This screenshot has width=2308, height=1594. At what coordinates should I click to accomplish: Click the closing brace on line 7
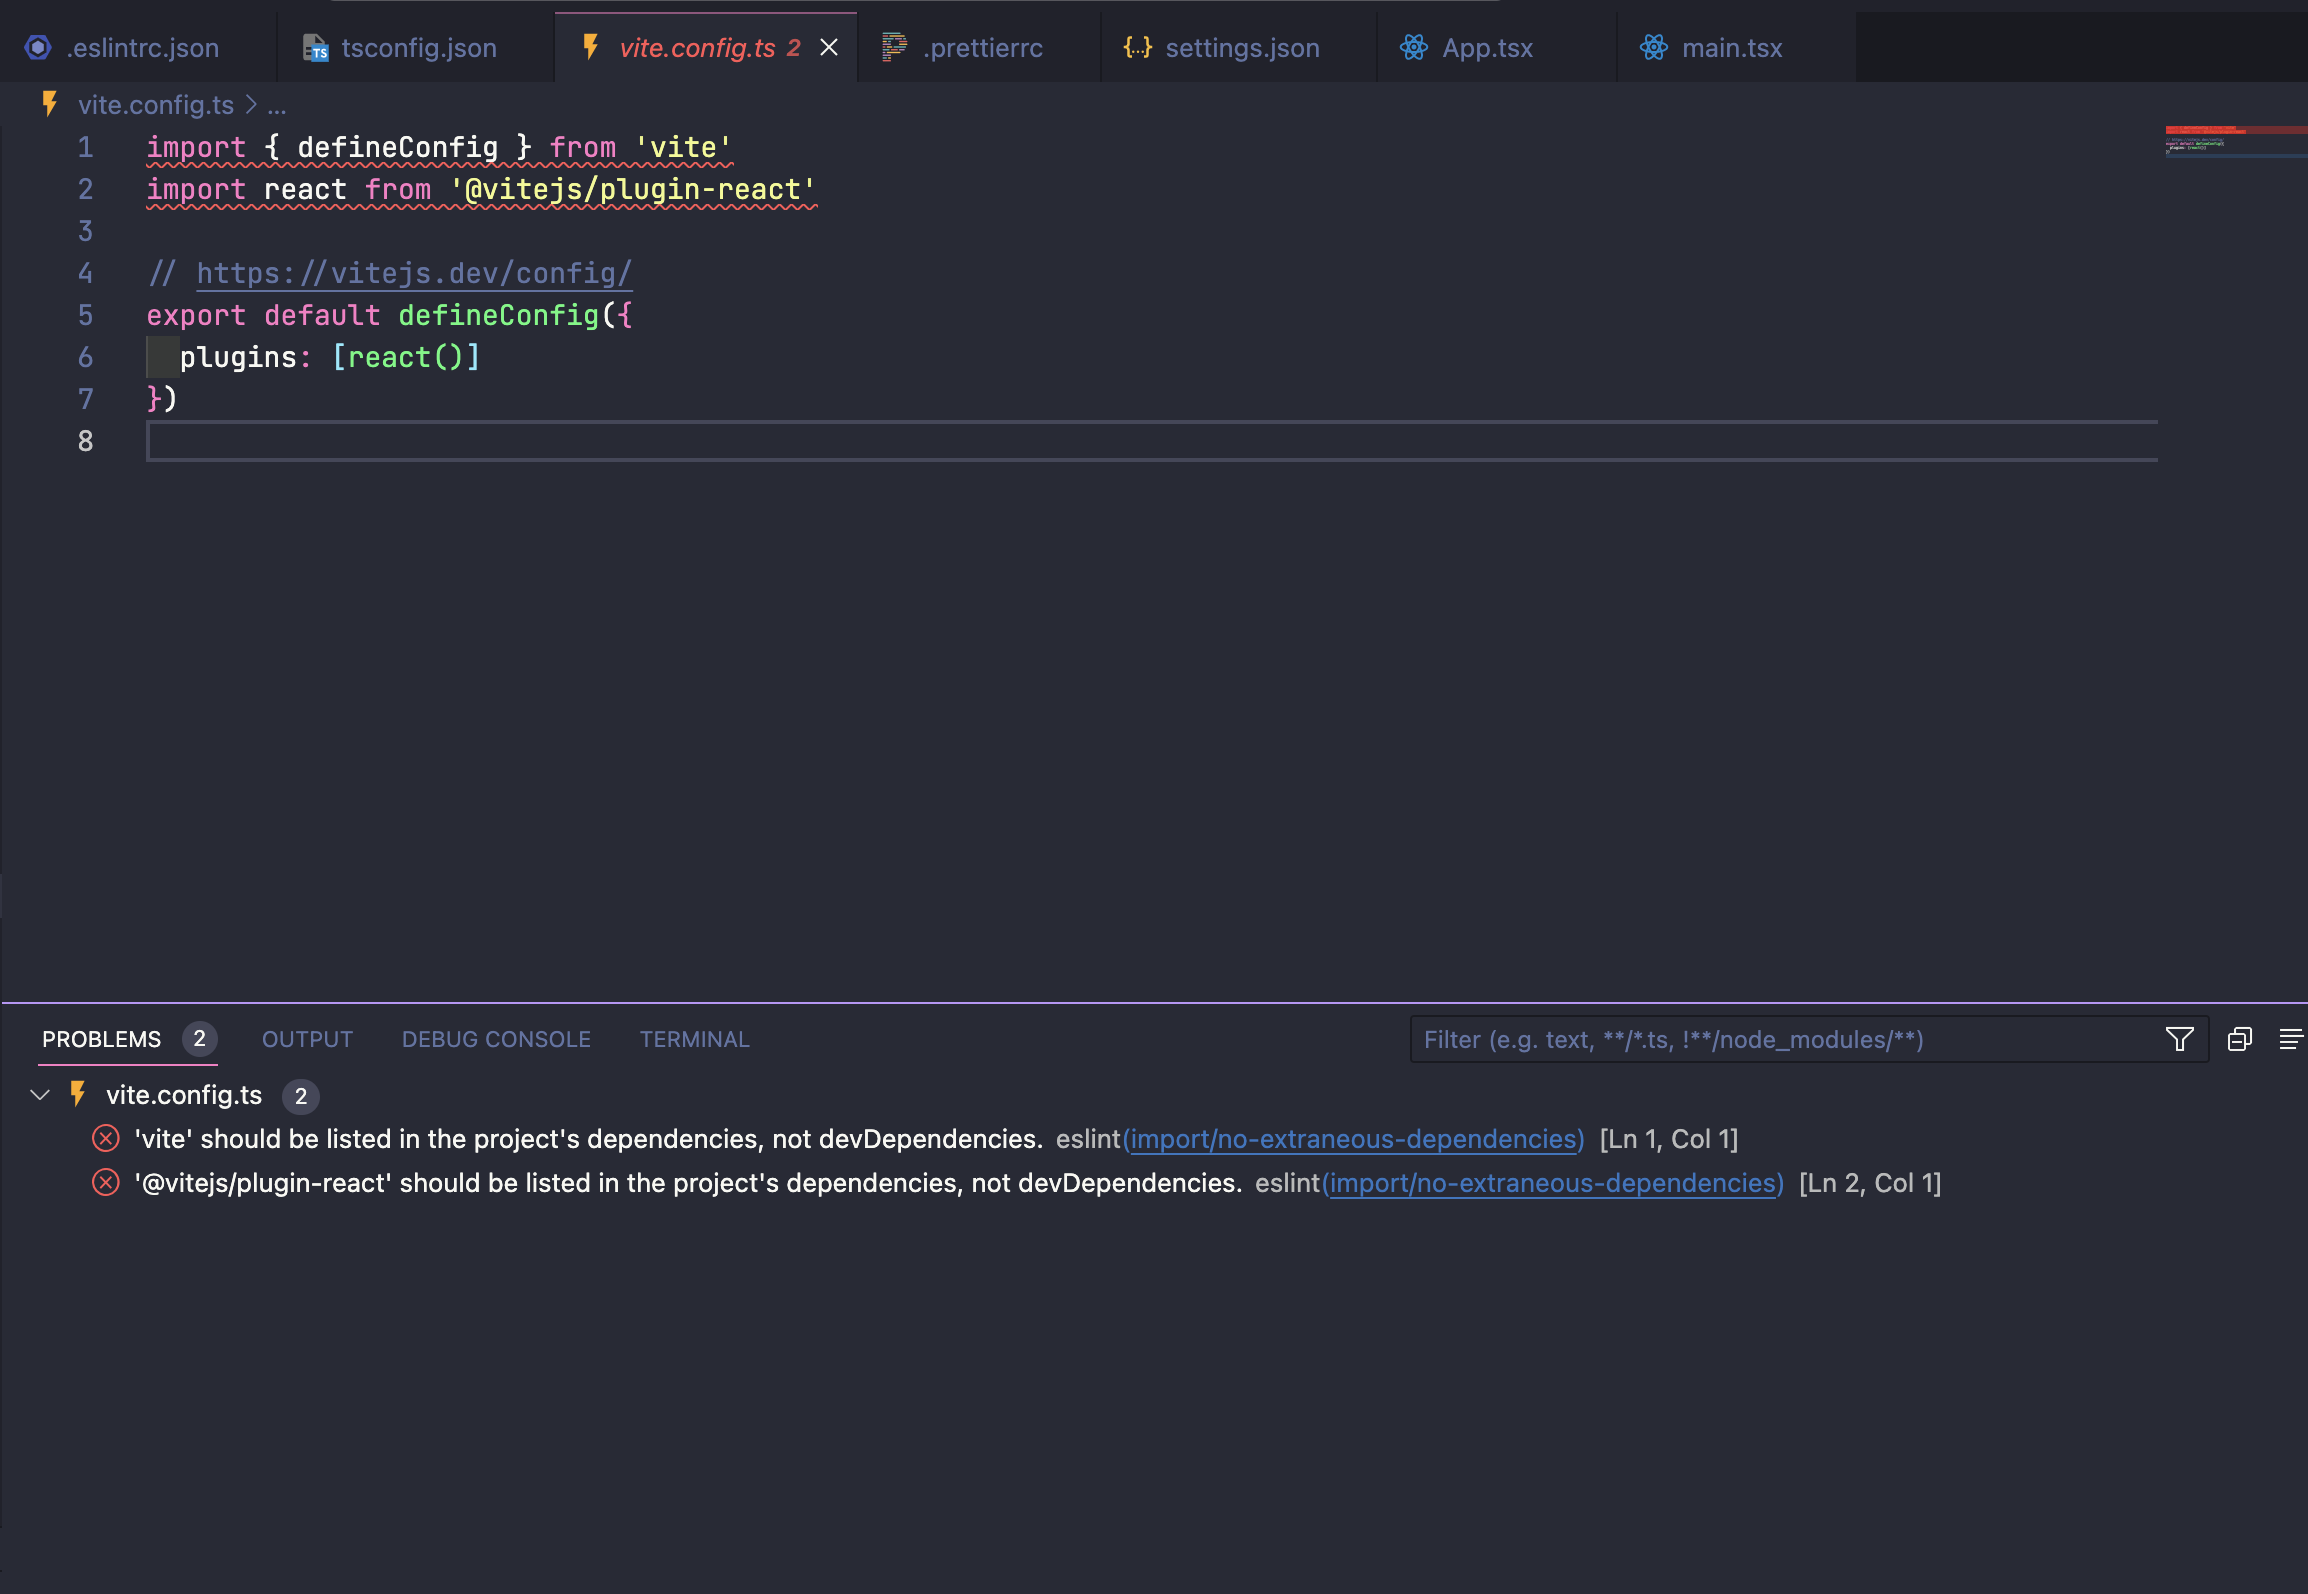(x=154, y=399)
